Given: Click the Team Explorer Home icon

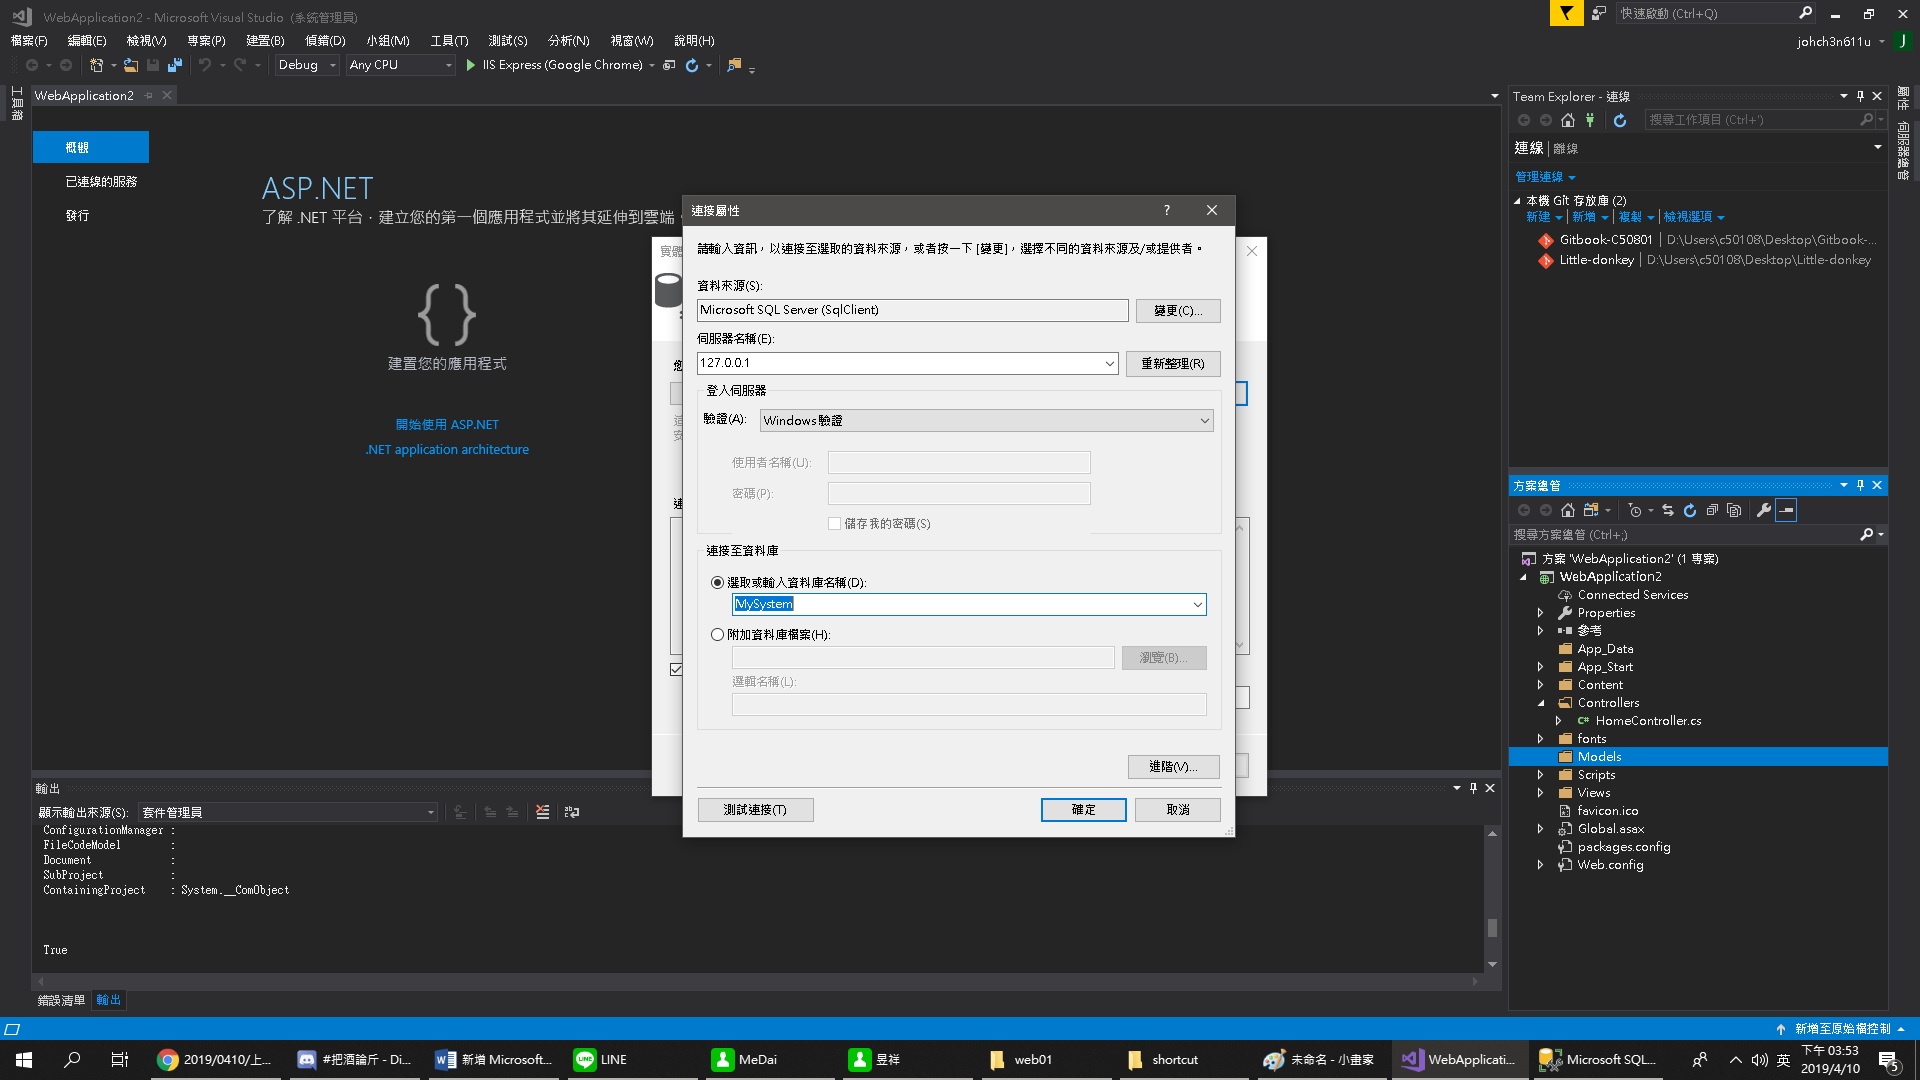Looking at the screenshot, I should point(1568,120).
